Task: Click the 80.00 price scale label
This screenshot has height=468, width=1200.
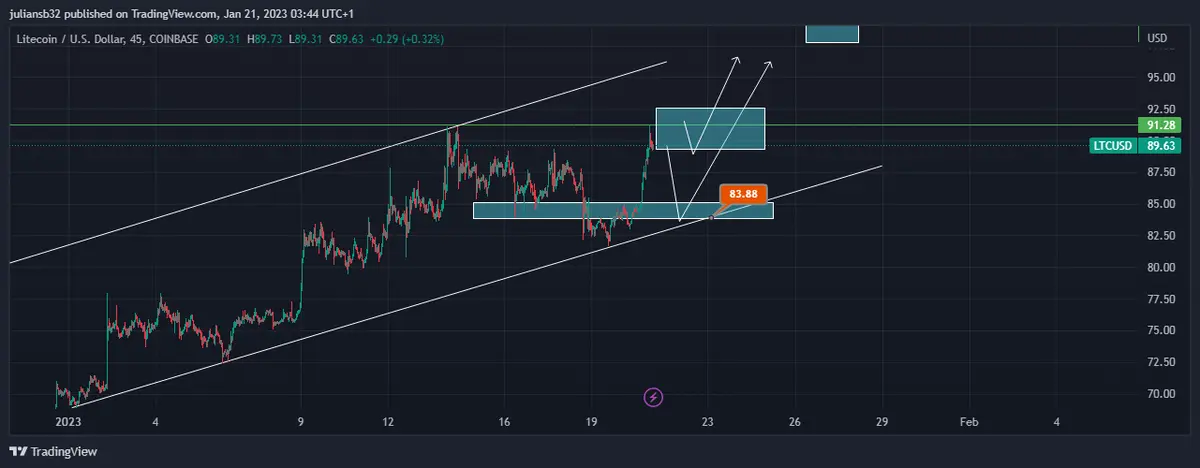Action: coord(1160,267)
